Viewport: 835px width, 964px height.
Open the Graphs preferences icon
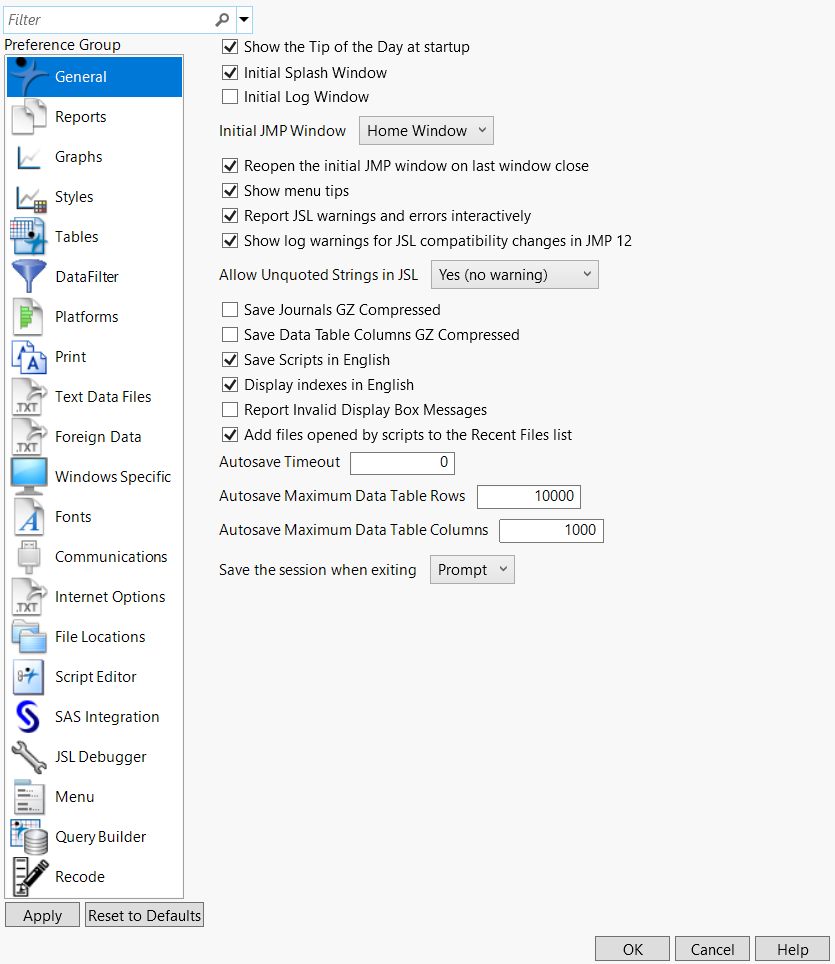click(x=28, y=156)
